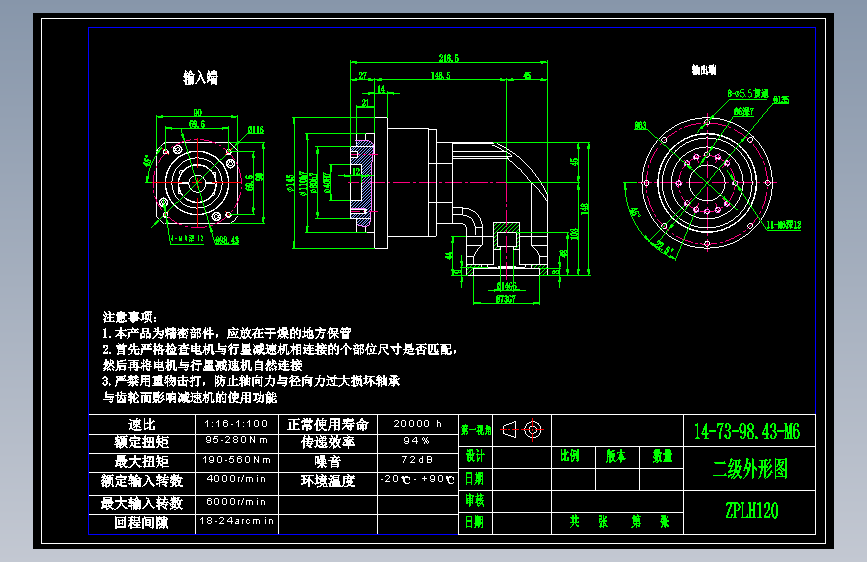
Task: Select the Ø135 dimension on output view
Action: pos(781,100)
